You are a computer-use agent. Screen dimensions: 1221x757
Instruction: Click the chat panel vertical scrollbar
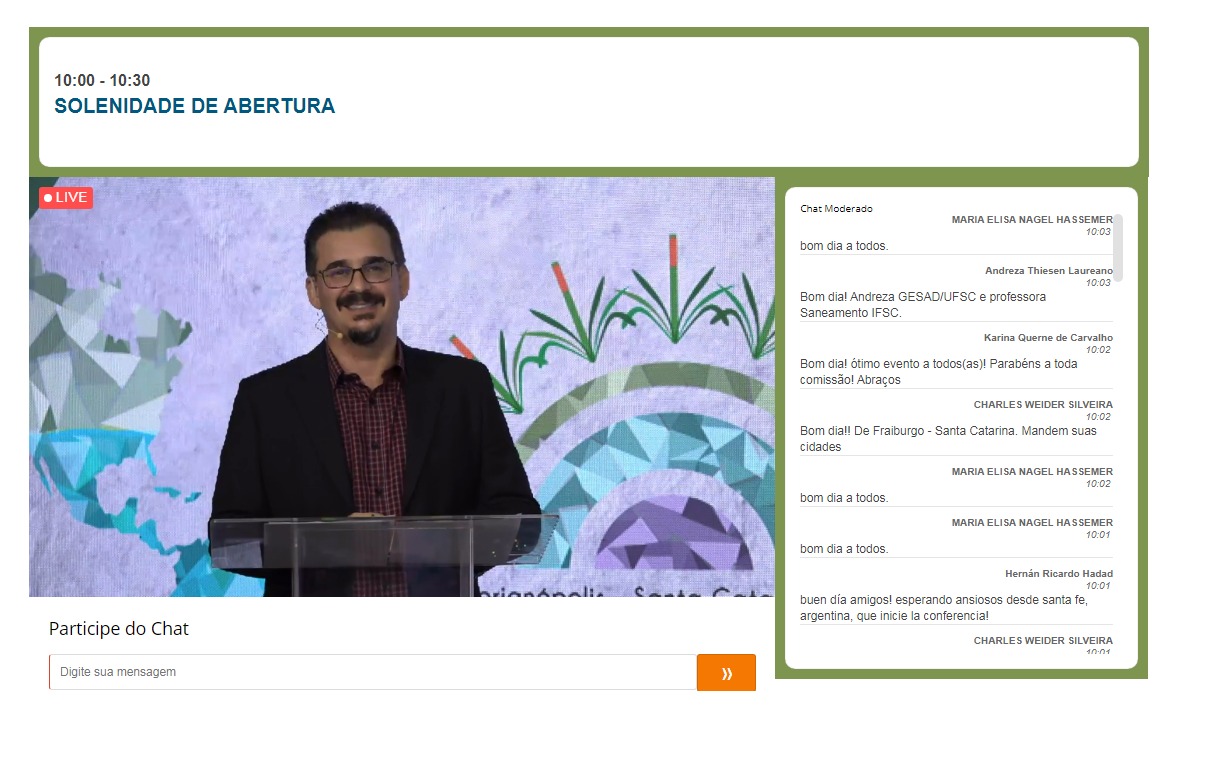click(x=1118, y=247)
